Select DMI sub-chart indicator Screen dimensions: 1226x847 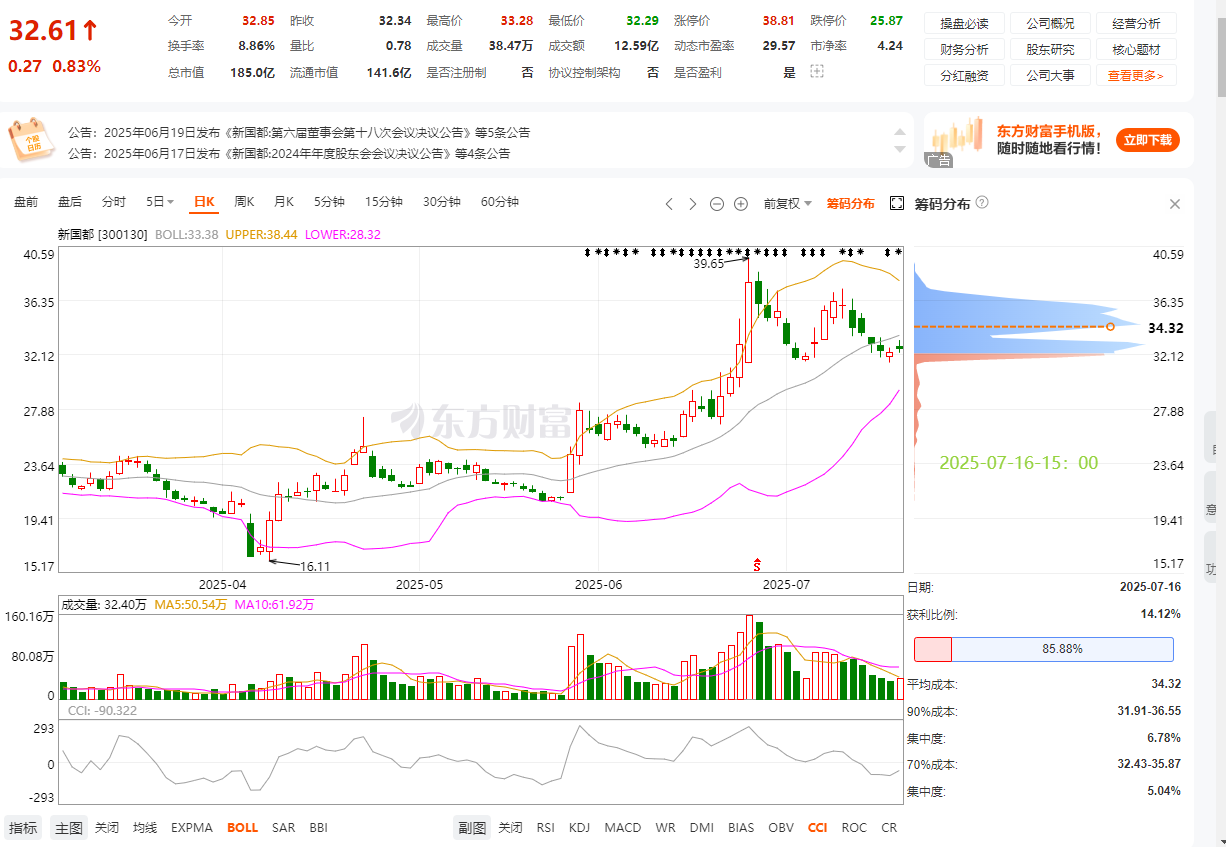702,828
